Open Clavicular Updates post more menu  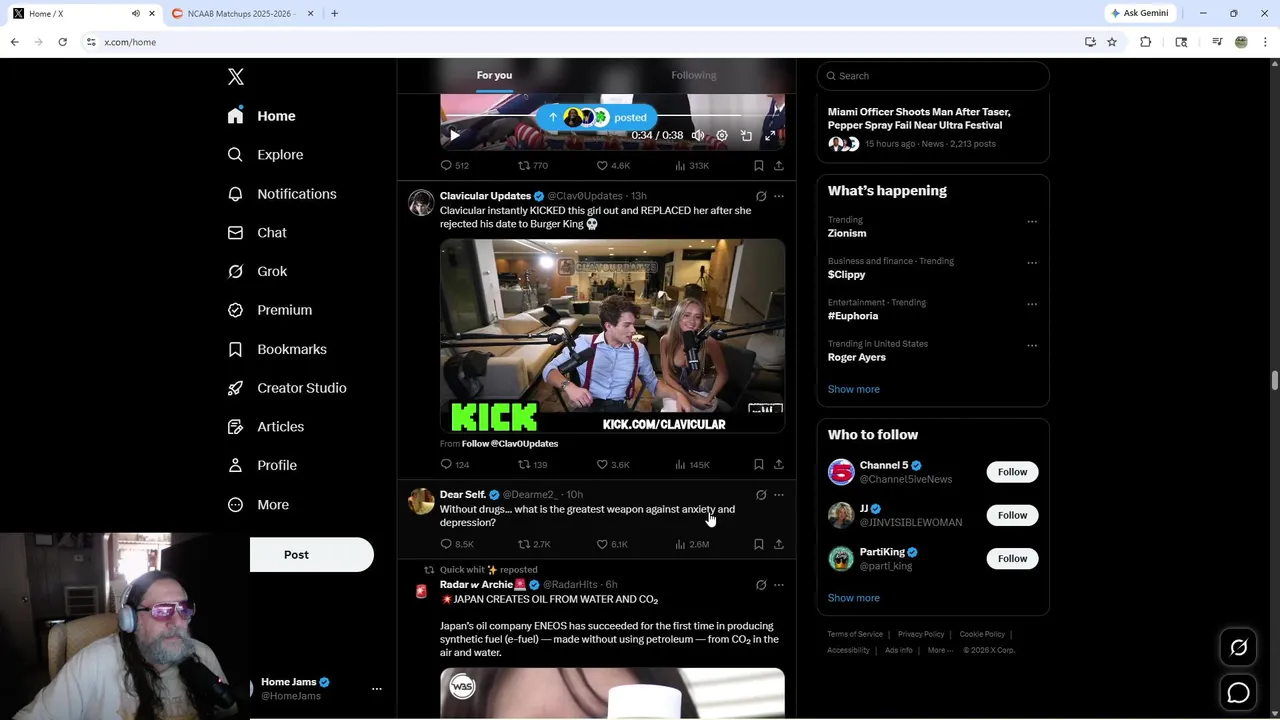779,196
